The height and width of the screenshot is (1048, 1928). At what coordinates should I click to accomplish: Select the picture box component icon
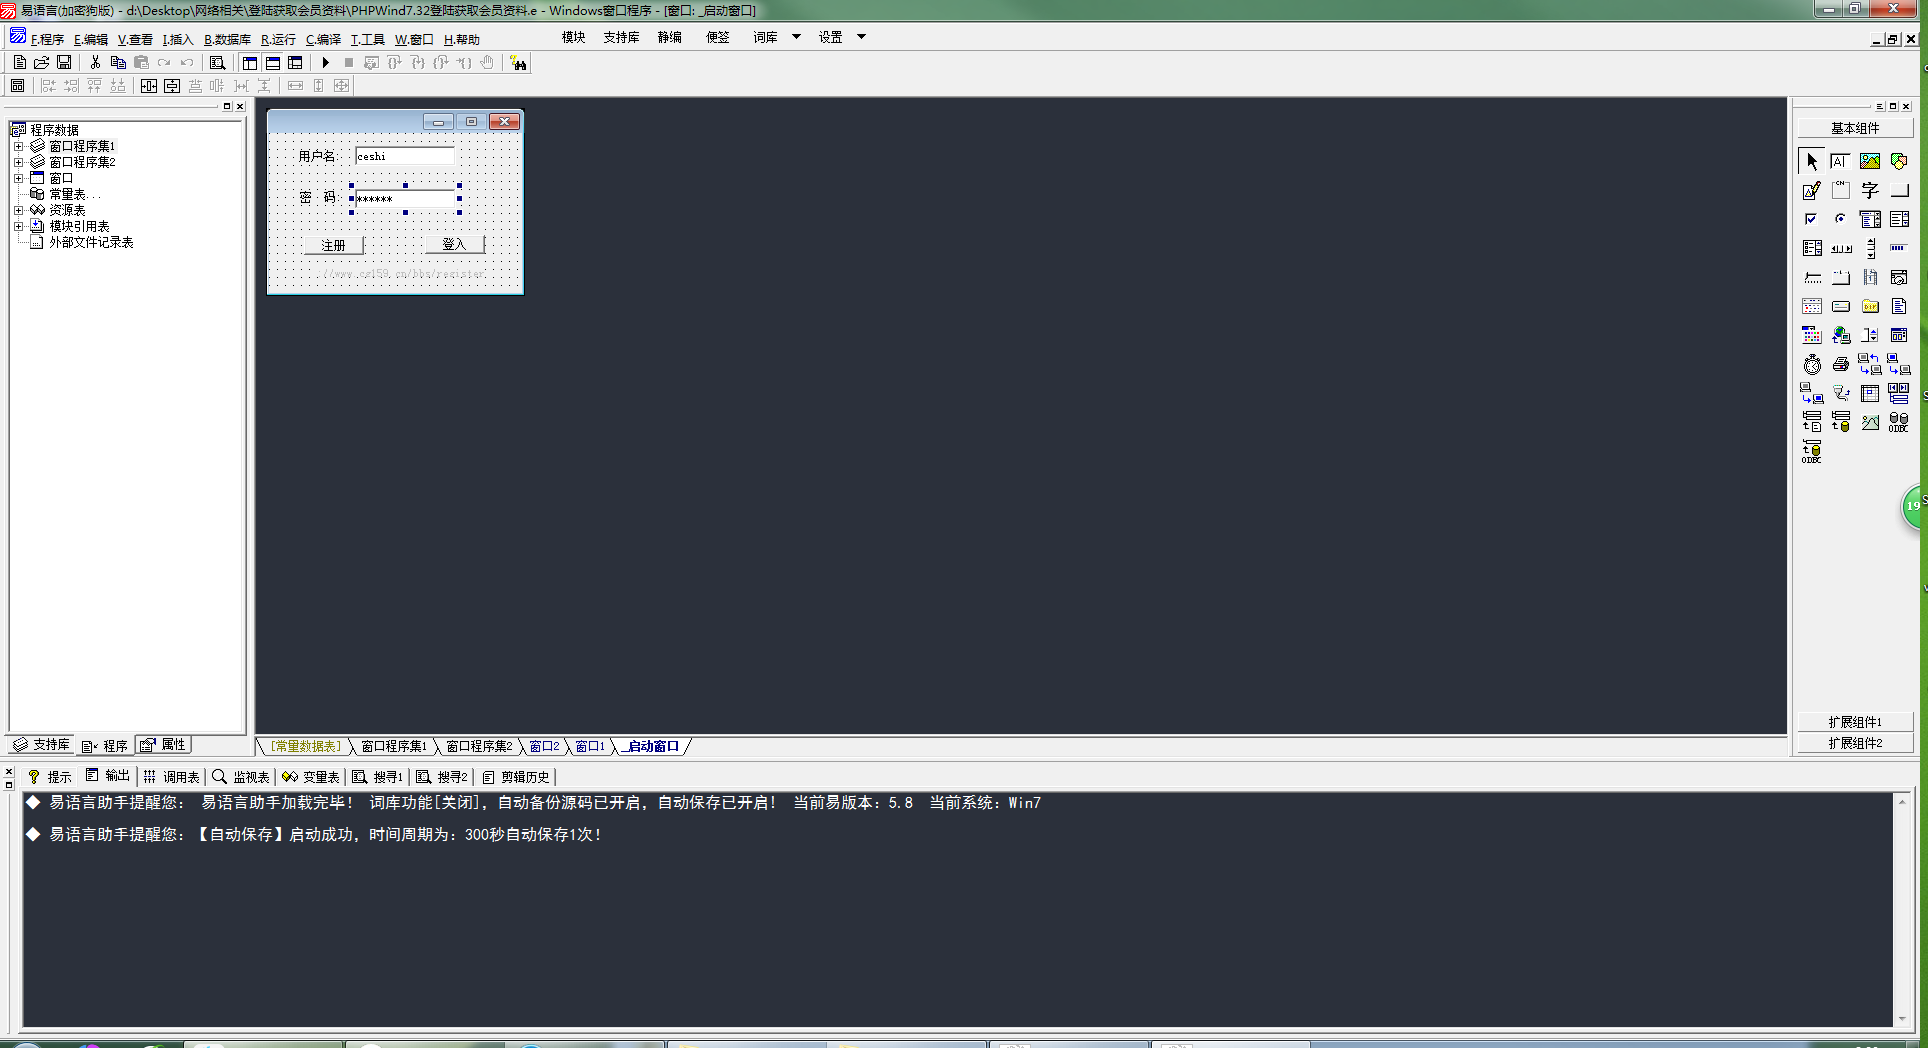pyautogui.click(x=1869, y=161)
